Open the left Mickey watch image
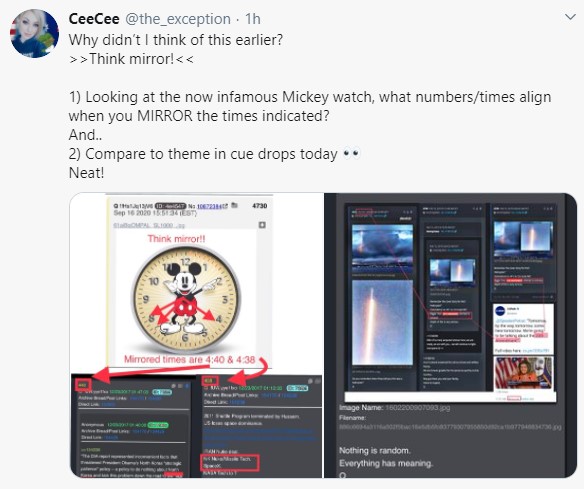Image resolution: width=584 pixels, height=489 pixels. point(196,335)
